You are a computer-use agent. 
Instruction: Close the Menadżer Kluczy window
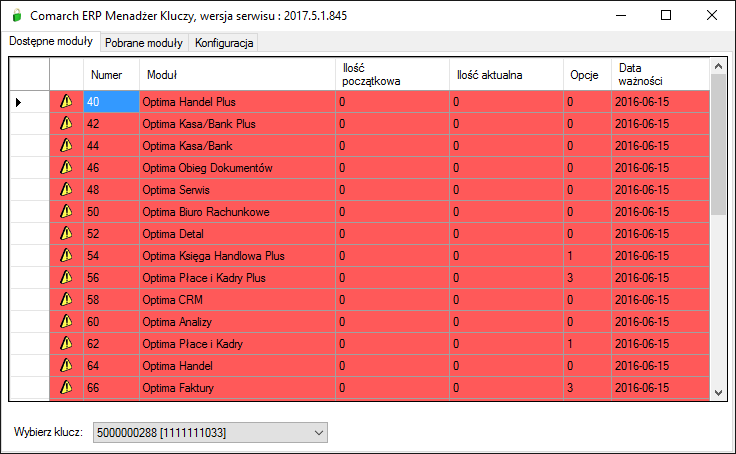pyautogui.click(x=712, y=15)
